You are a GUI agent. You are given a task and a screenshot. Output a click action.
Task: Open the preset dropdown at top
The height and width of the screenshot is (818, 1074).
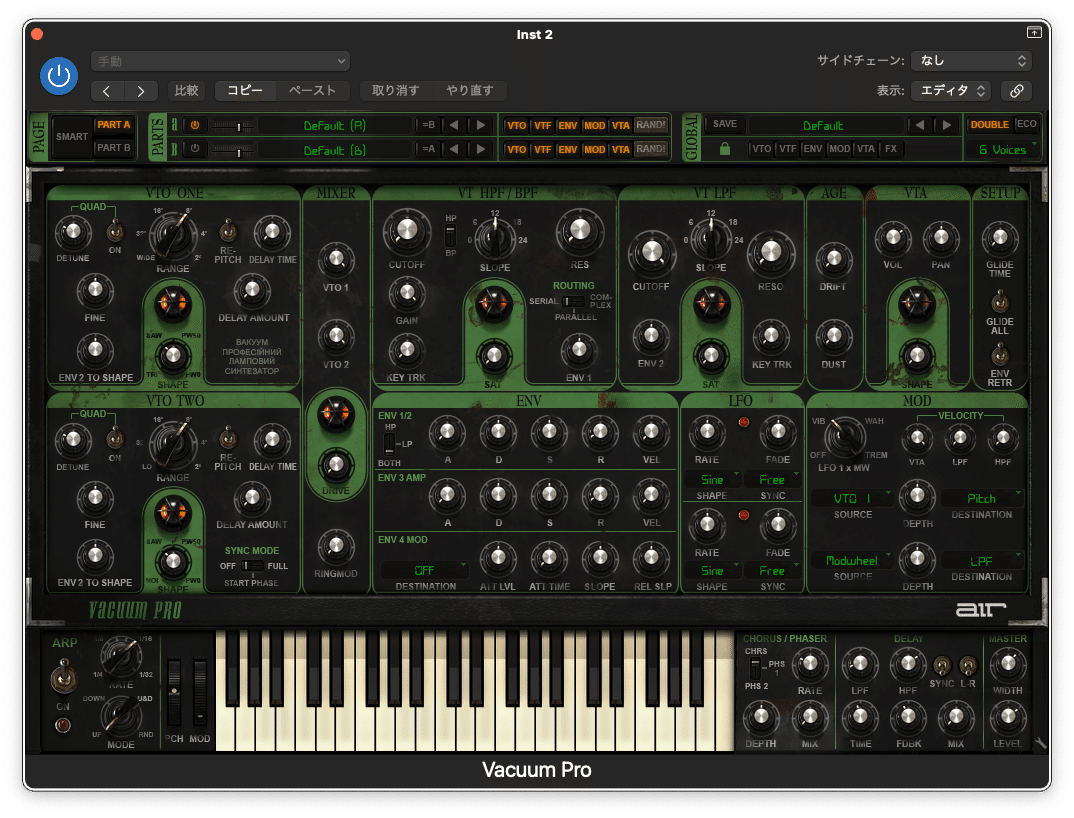click(x=221, y=61)
